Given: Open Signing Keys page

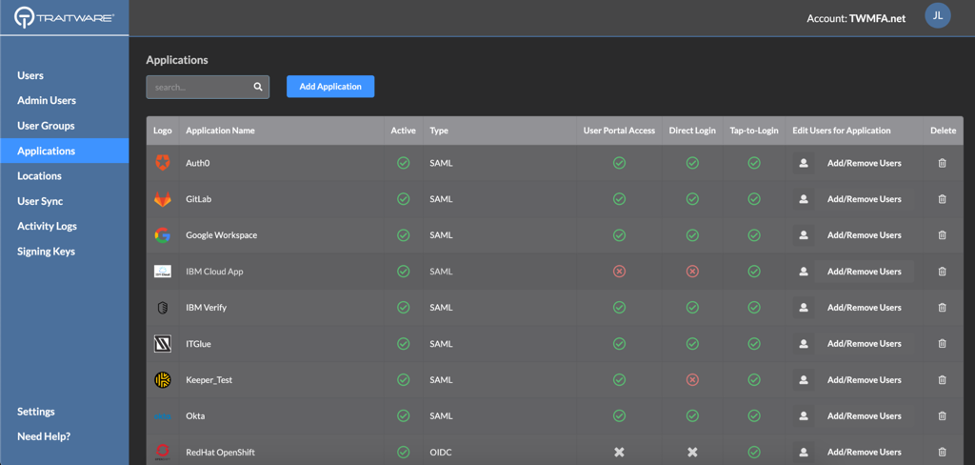Looking at the screenshot, I should (46, 252).
